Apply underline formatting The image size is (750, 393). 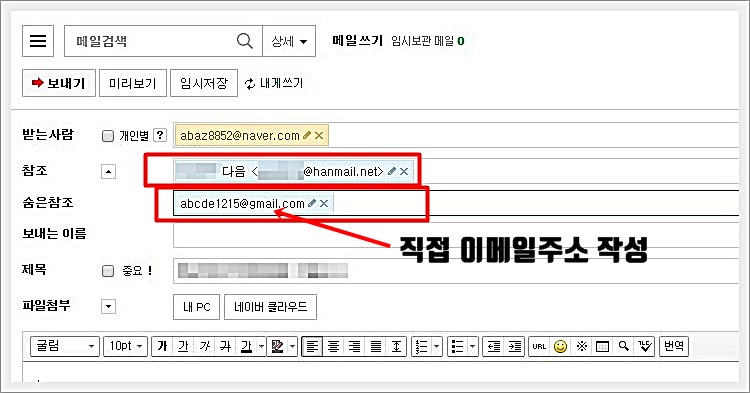[183, 346]
